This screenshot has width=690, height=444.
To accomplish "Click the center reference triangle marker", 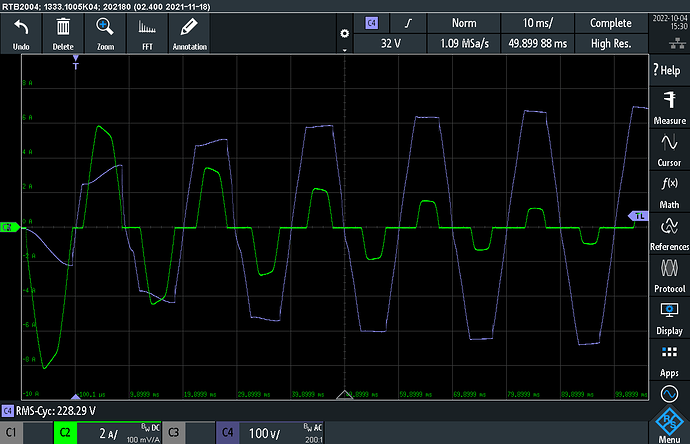I will [345, 394].
